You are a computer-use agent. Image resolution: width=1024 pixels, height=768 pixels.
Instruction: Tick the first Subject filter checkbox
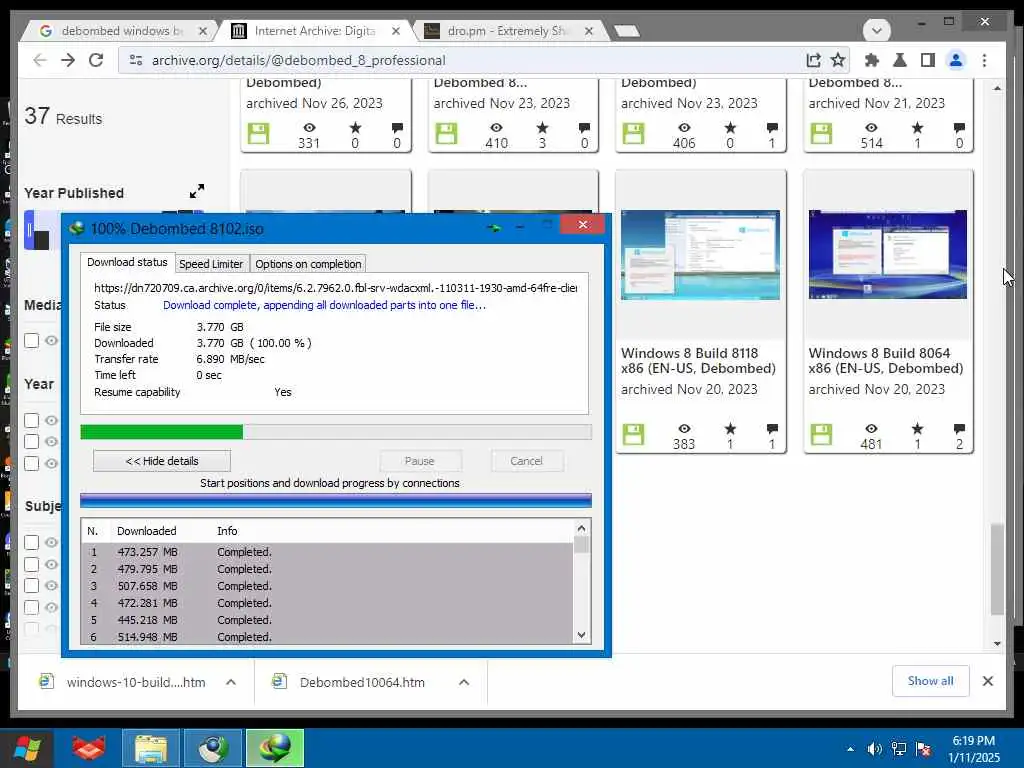pos(31,542)
